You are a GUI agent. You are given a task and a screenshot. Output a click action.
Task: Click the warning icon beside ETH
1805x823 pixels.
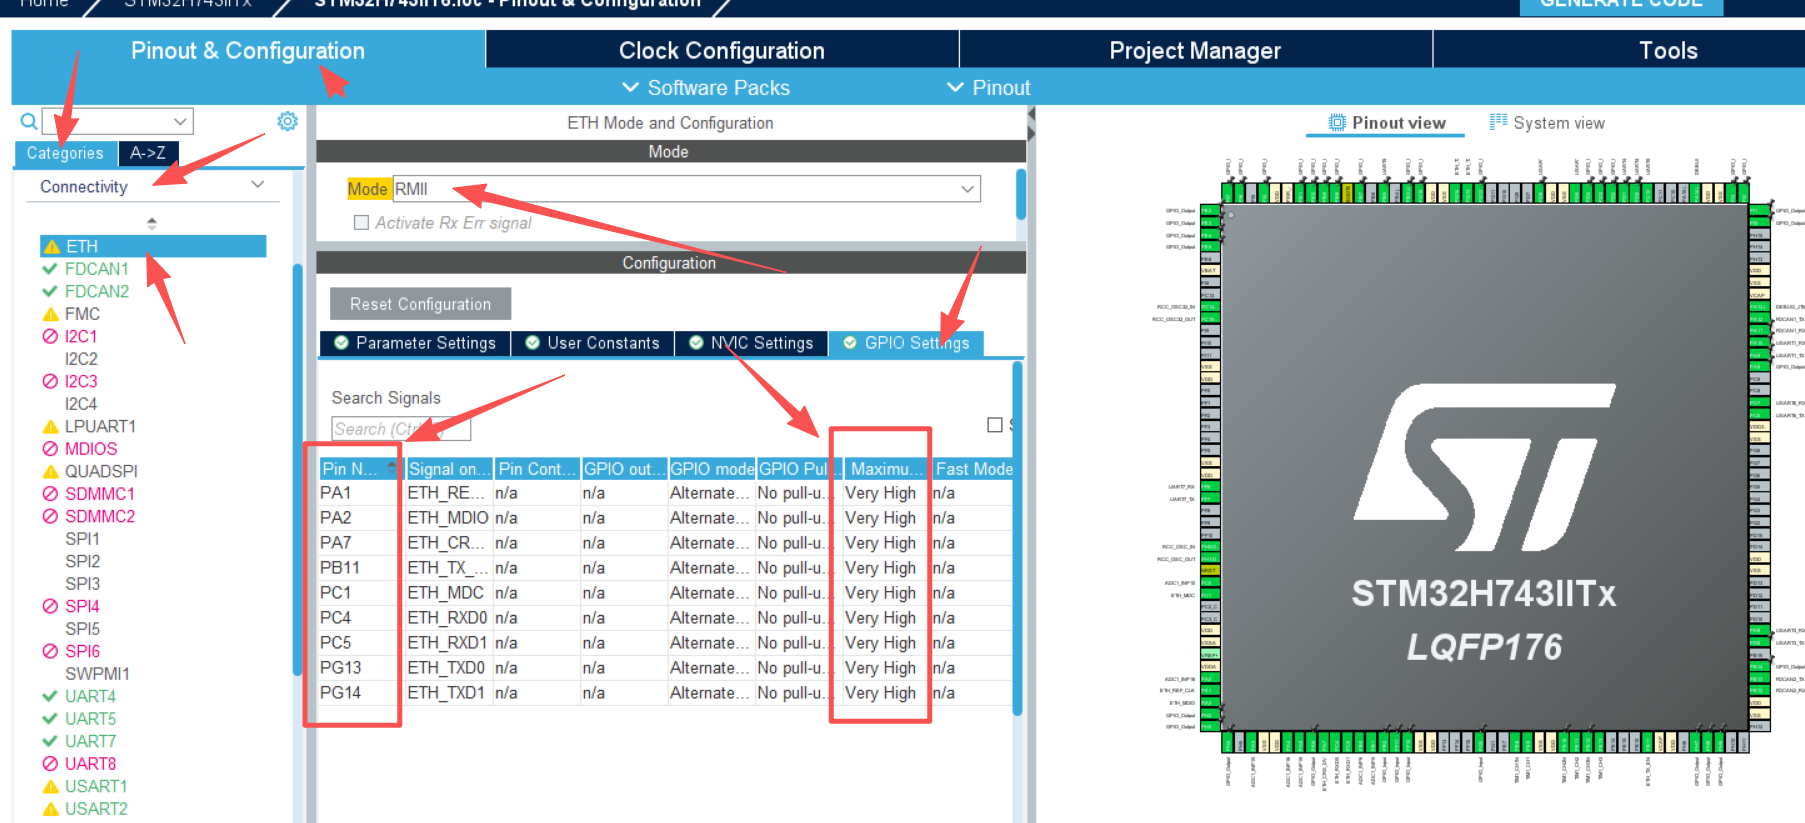51,247
